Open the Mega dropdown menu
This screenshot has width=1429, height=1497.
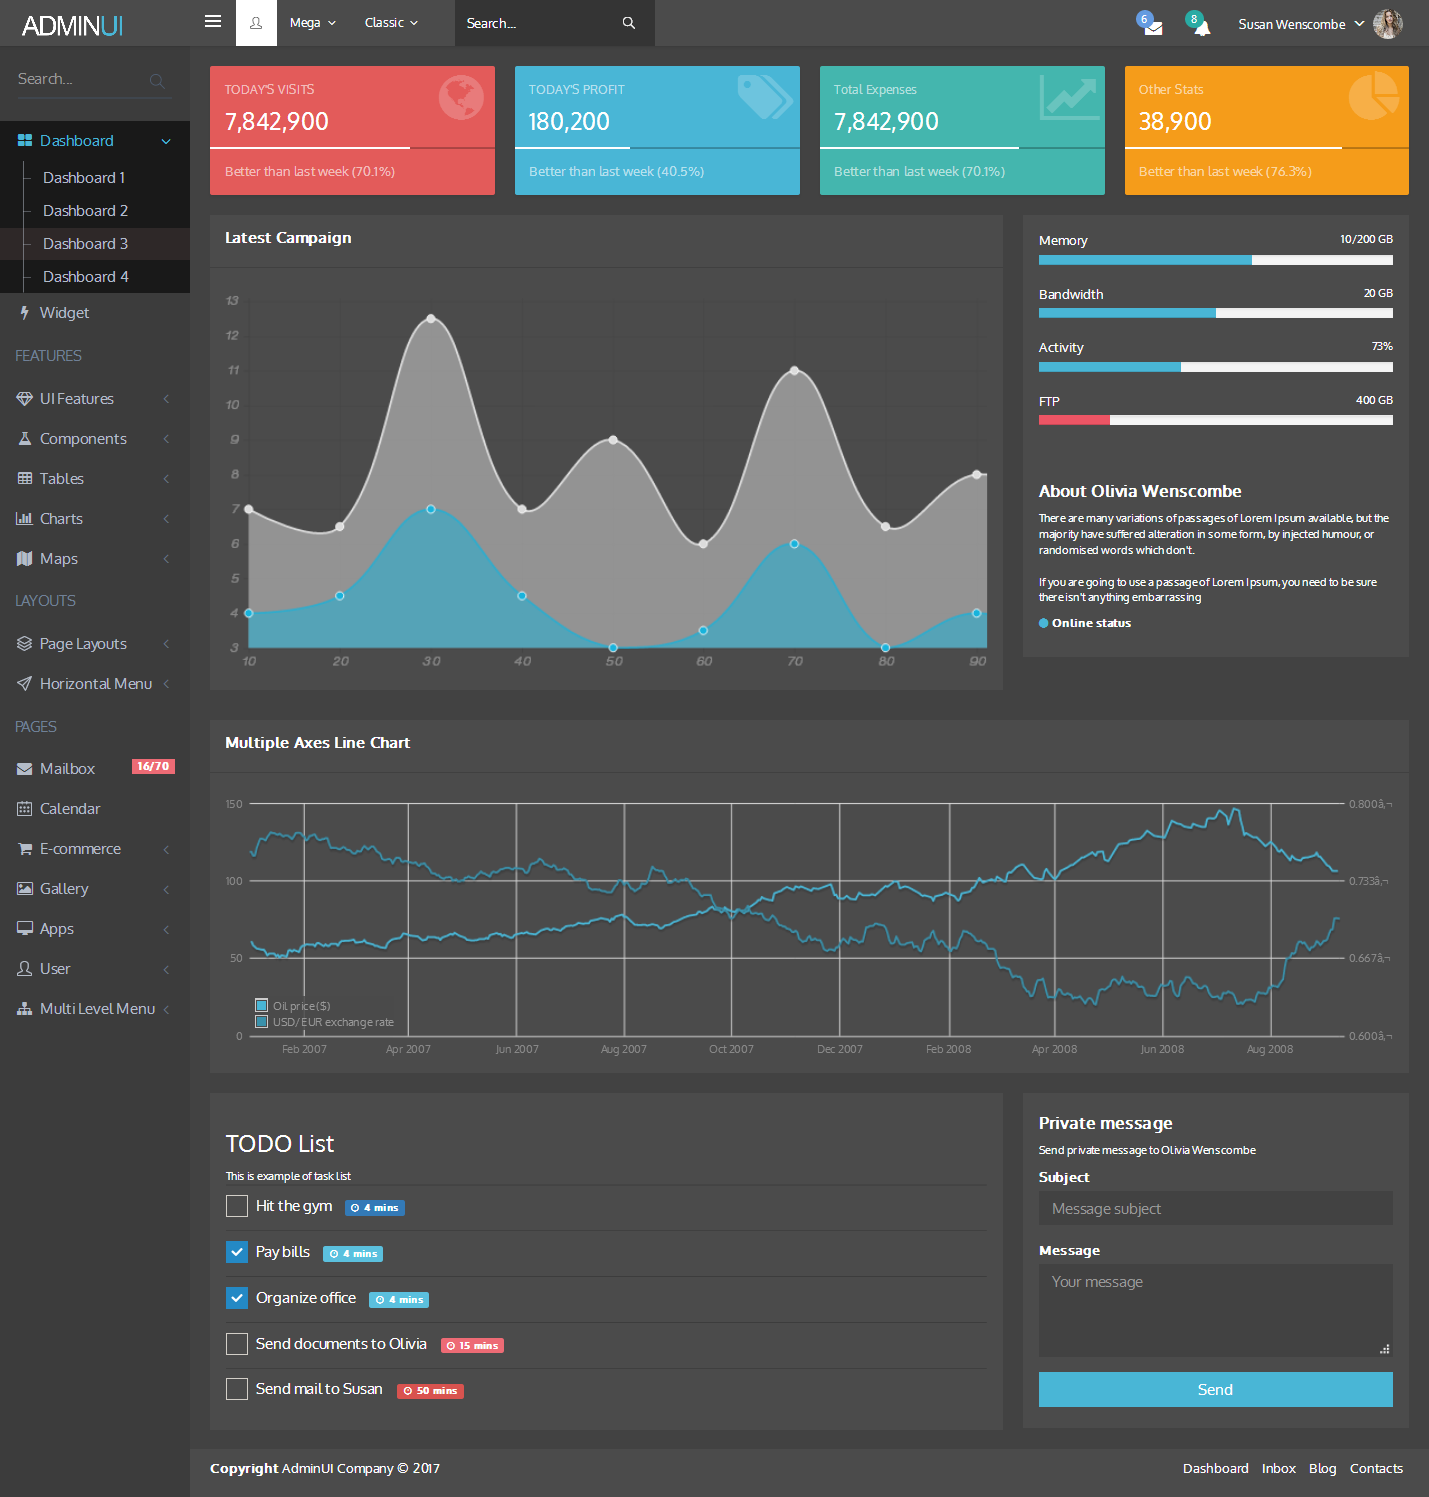tap(313, 23)
